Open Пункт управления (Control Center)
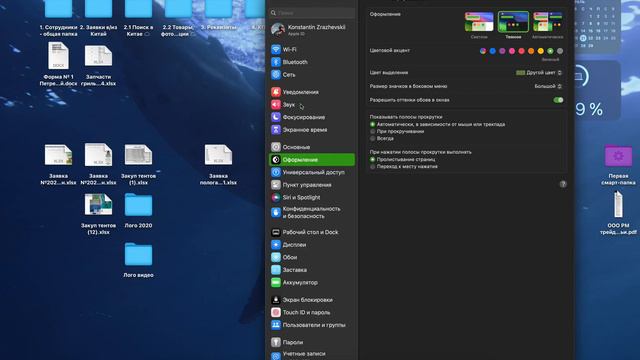640x360 pixels. click(x=312, y=185)
